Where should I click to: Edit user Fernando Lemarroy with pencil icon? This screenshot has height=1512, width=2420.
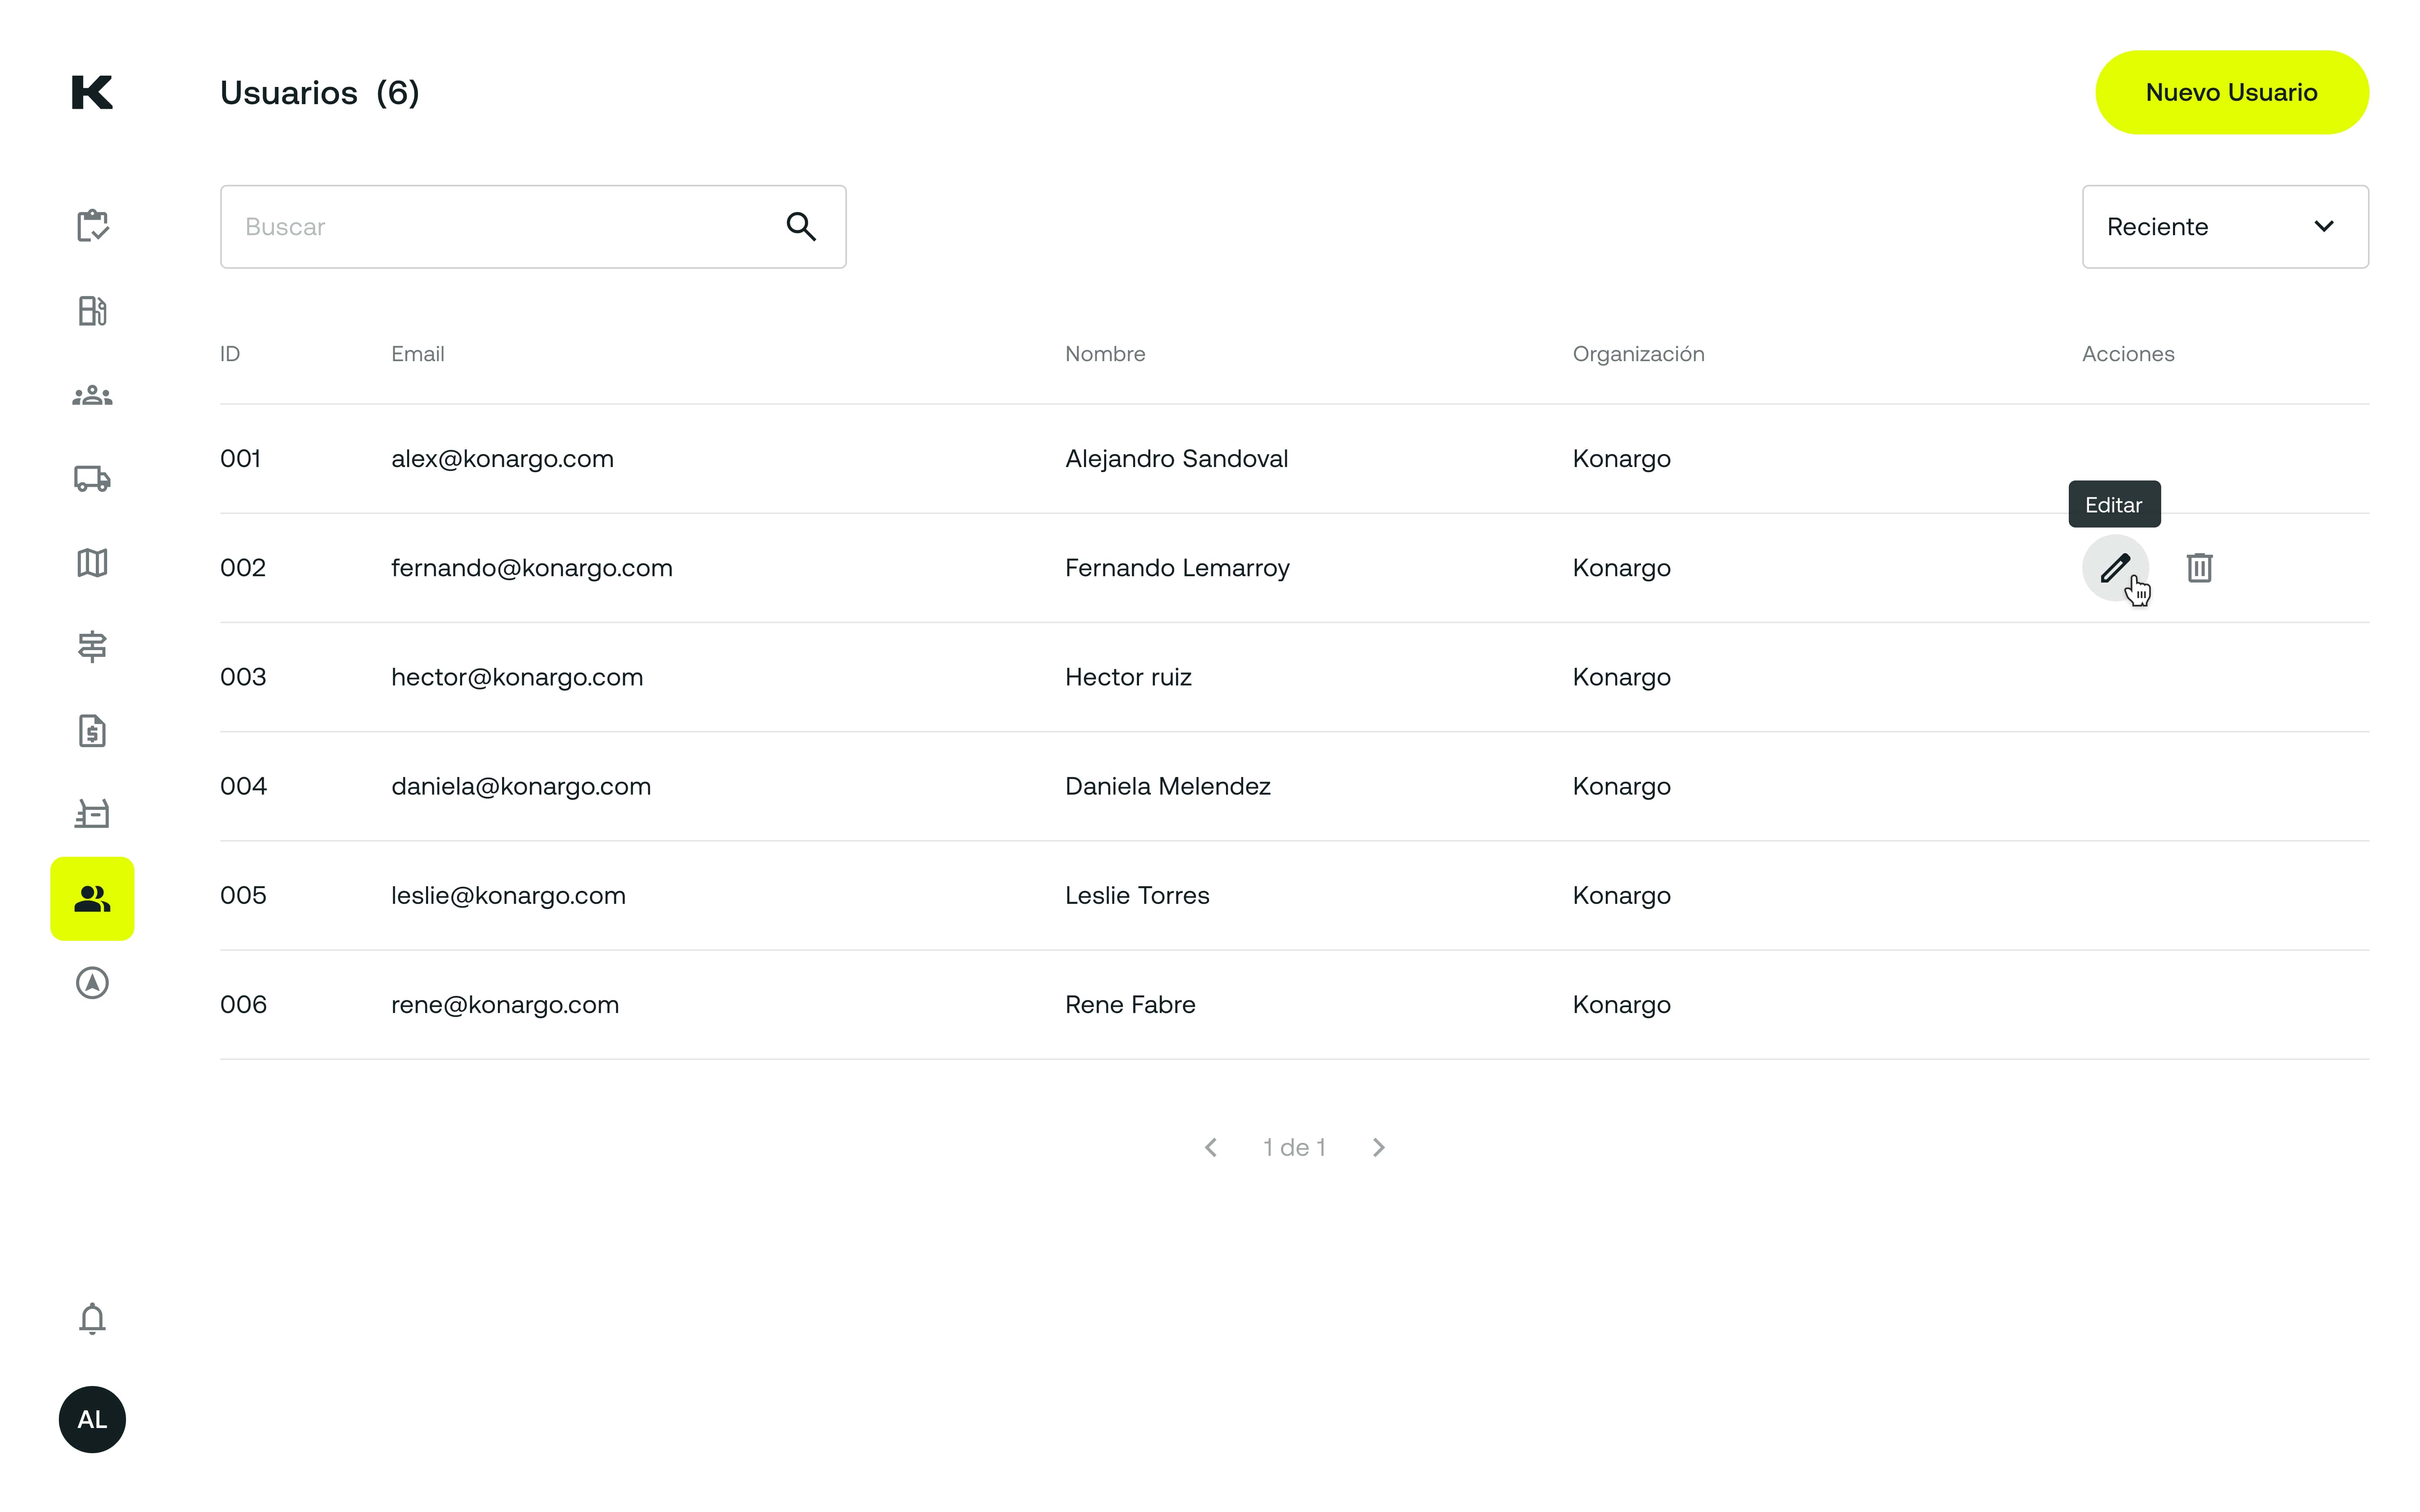[2115, 568]
